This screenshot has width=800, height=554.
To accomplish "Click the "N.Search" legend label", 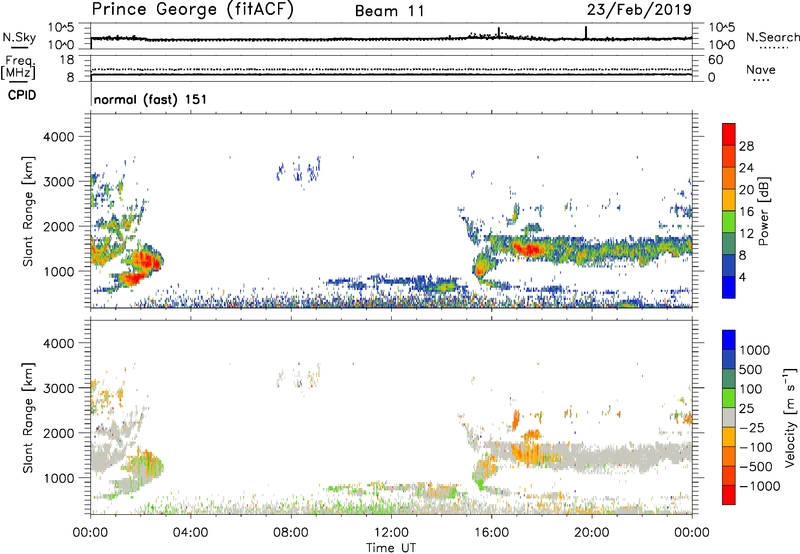I will click(x=772, y=37).
